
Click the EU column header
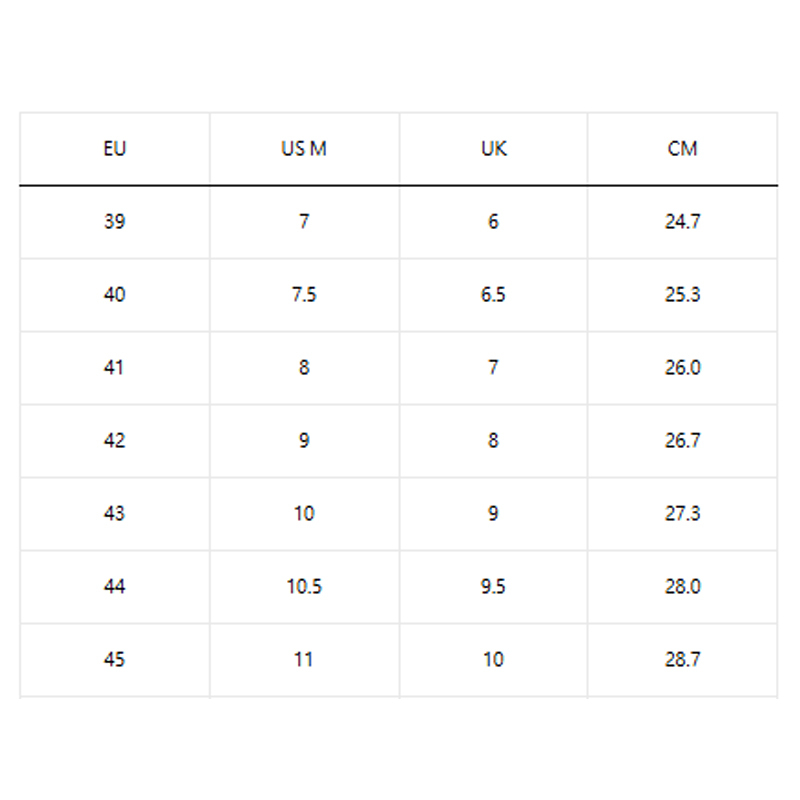tap(115, 149)
